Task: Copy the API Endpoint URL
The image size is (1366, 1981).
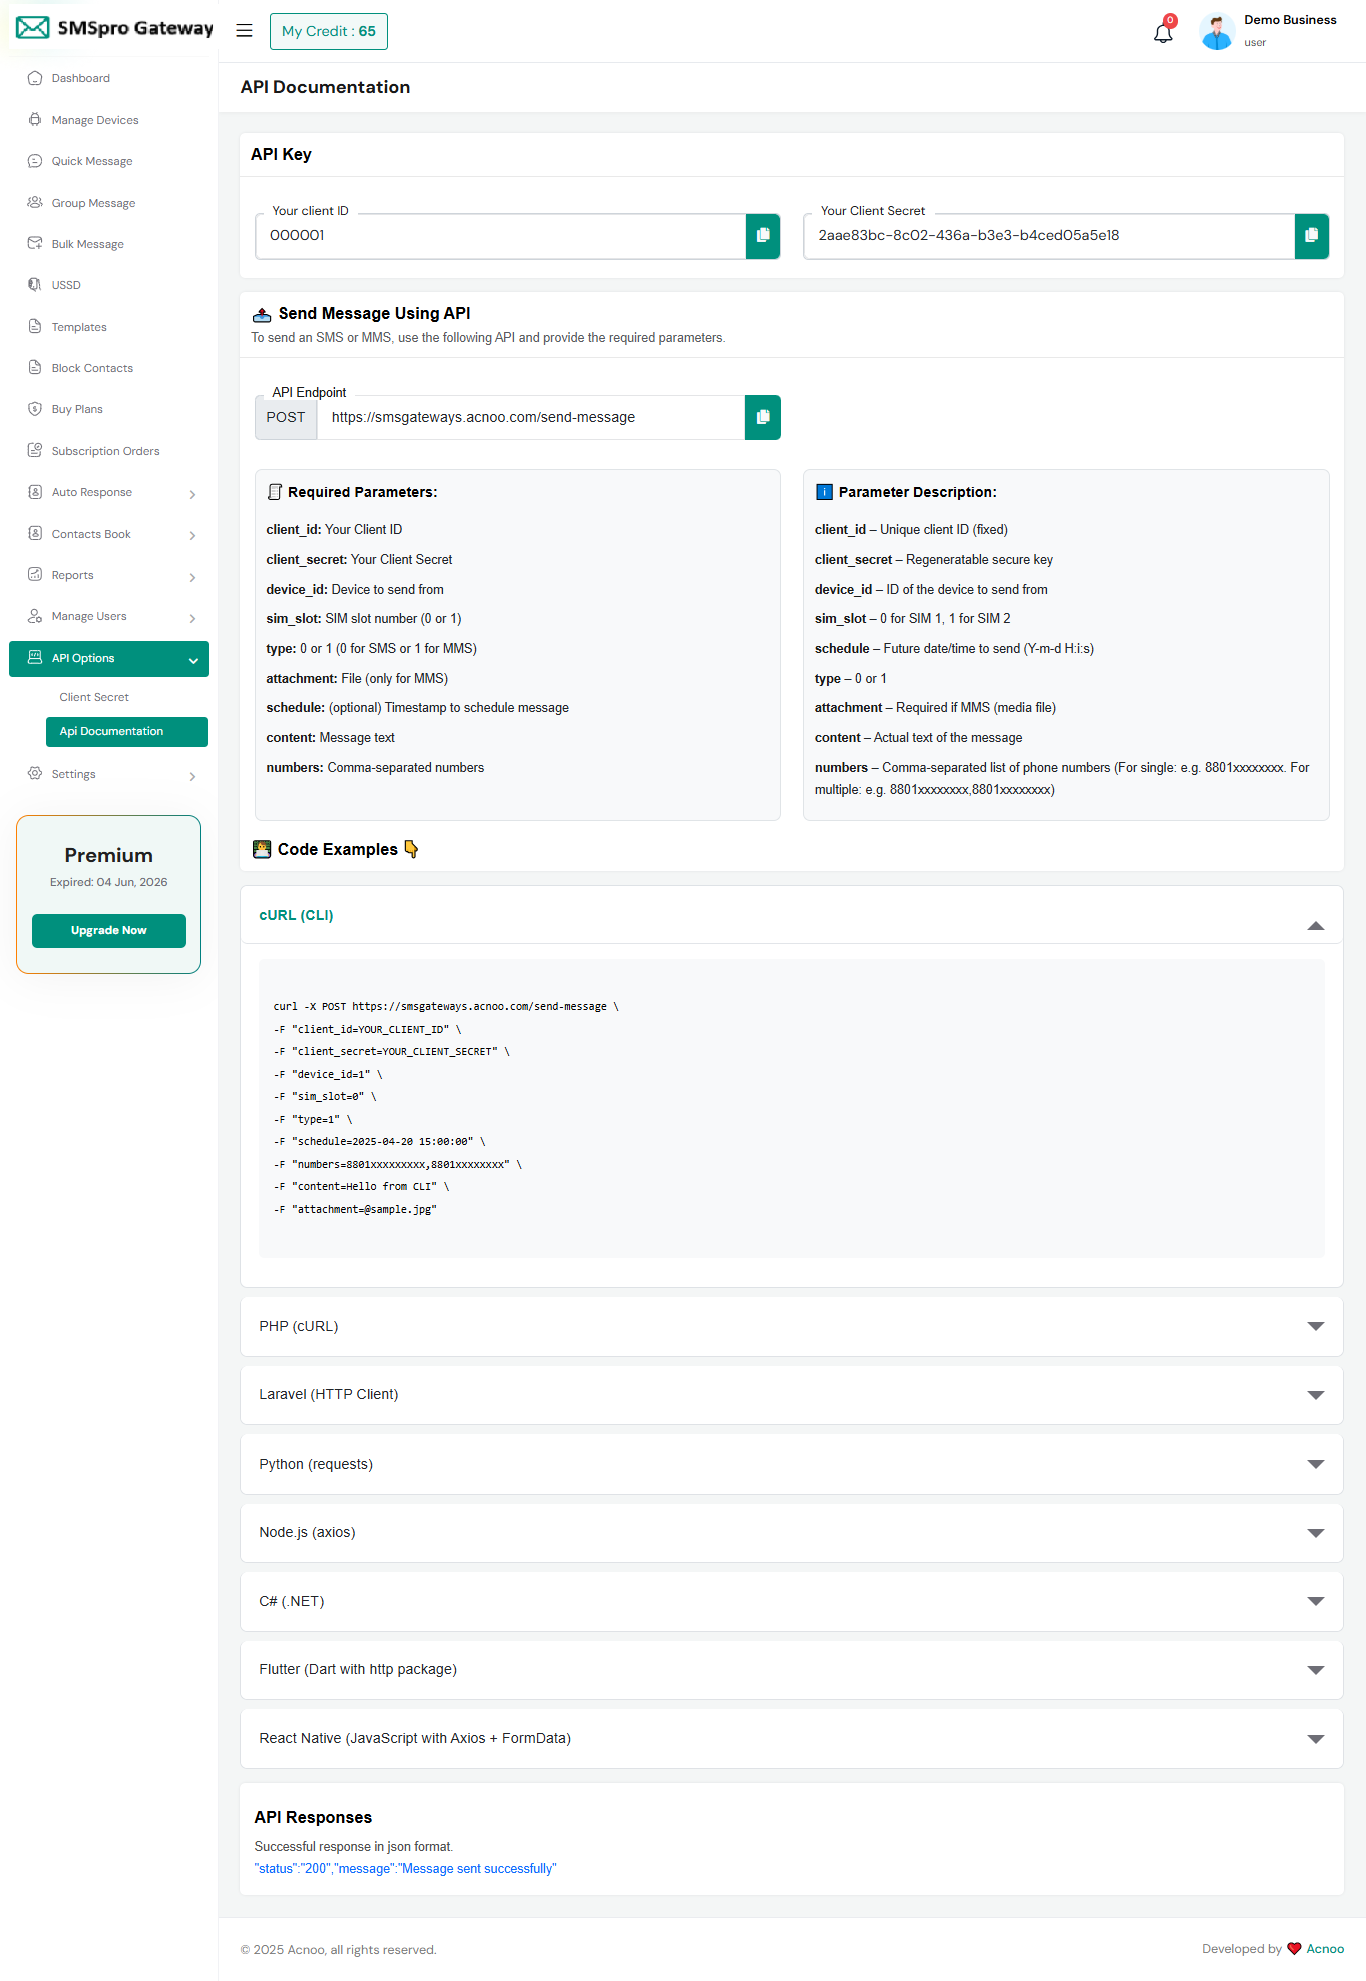Action: tap(762, 418)
